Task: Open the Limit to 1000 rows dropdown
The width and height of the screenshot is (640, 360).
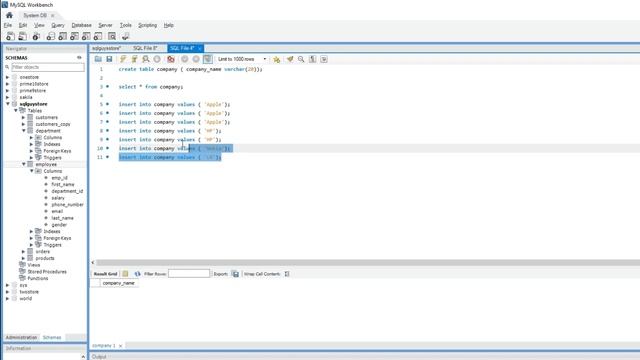Action: 242,59
